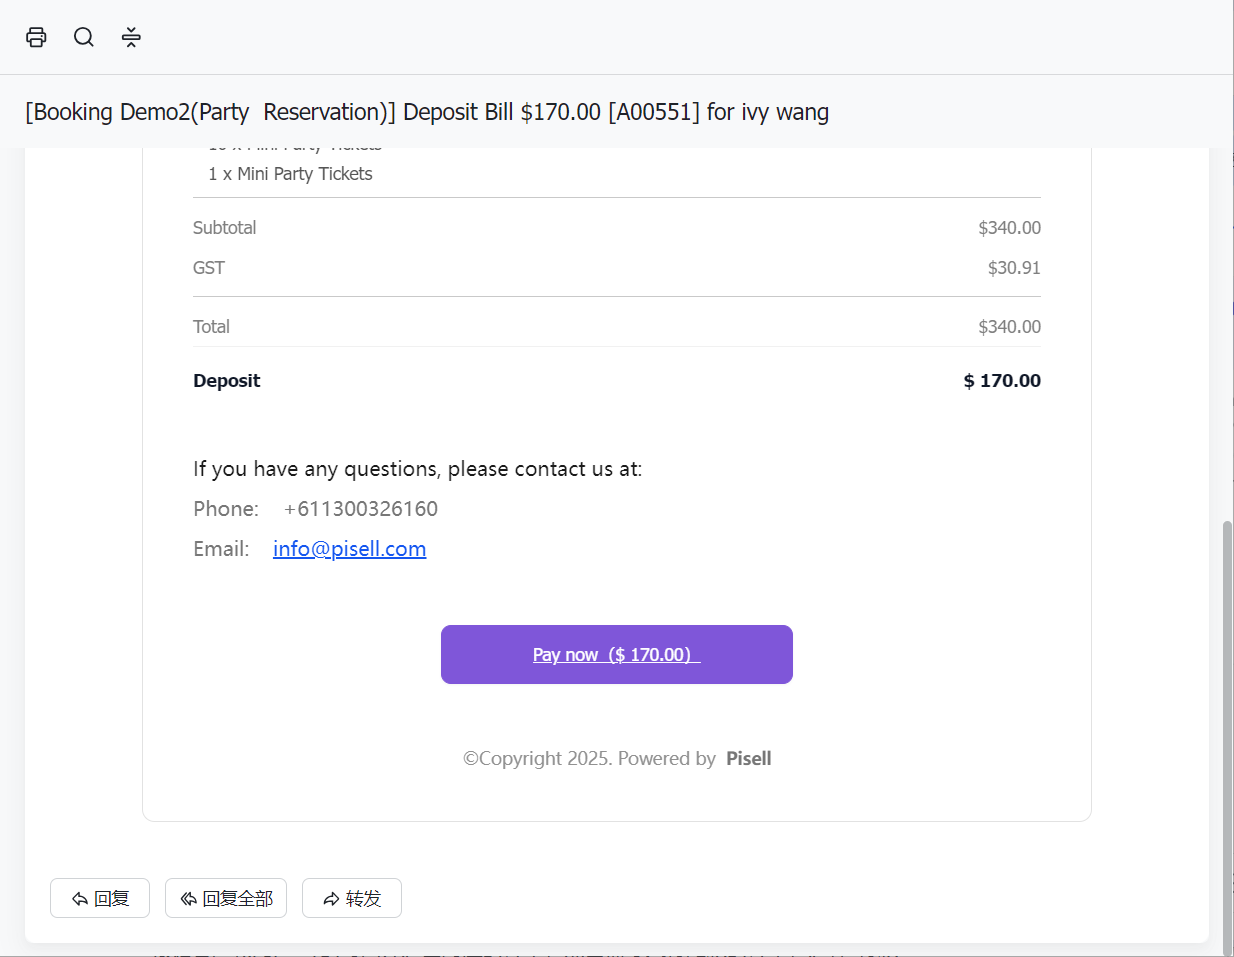Image resolution: width=1234 pixels, height=957 pixels.
Task: Click the Total row label
Action: point(211,327)
